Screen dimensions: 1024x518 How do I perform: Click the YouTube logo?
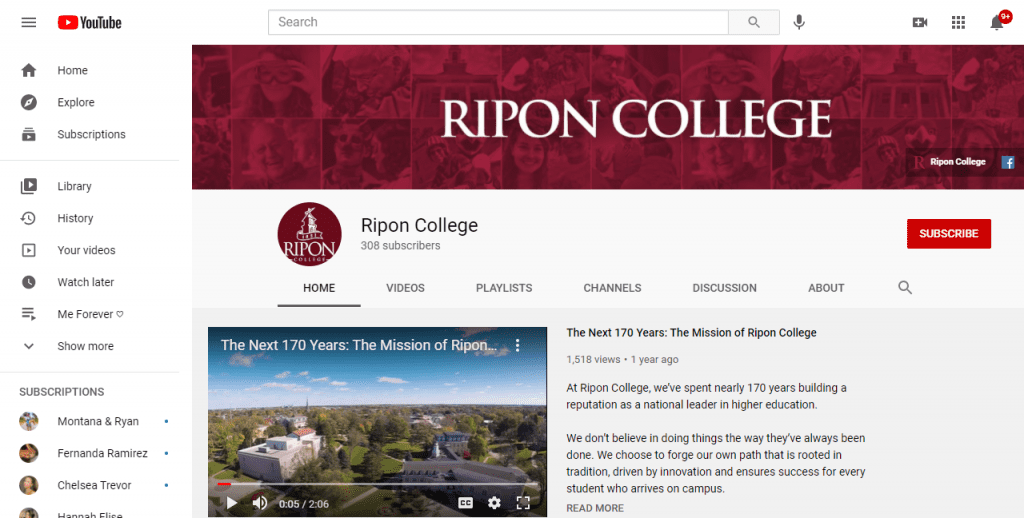pyautogui.click(x=89, y=22)
